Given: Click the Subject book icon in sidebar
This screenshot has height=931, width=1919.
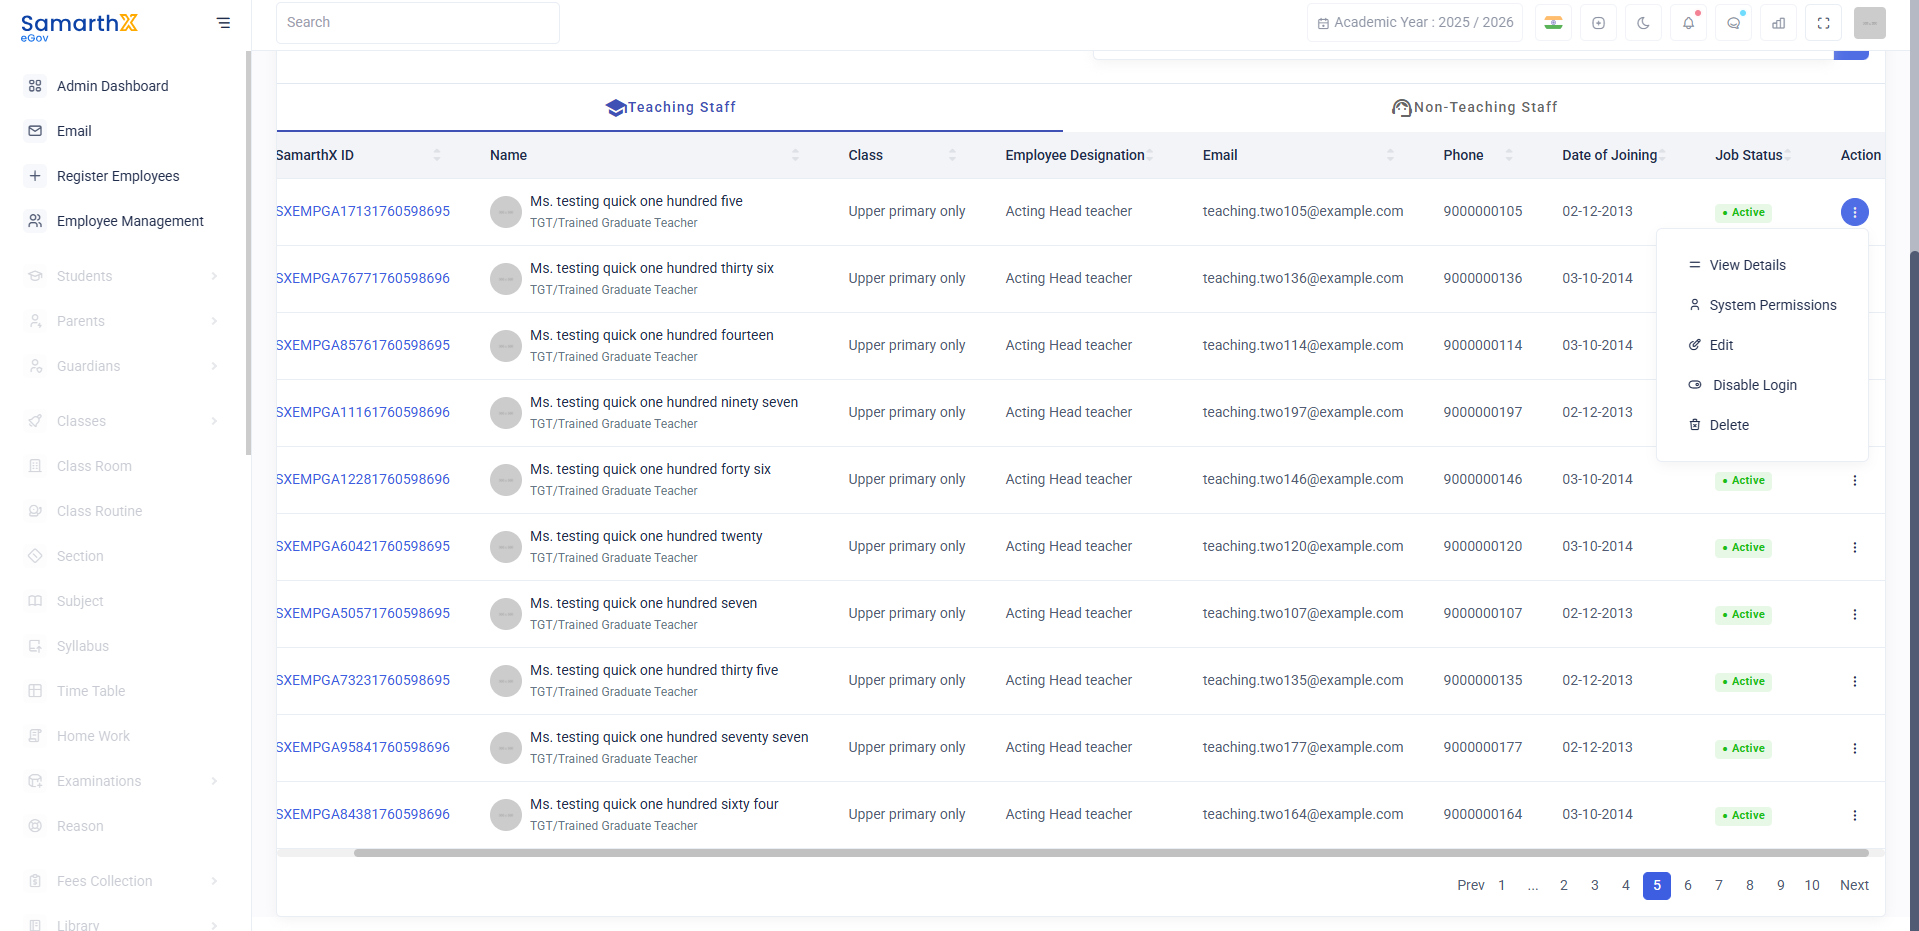Looking at the screenshot, I should click(x=35, y=601).
